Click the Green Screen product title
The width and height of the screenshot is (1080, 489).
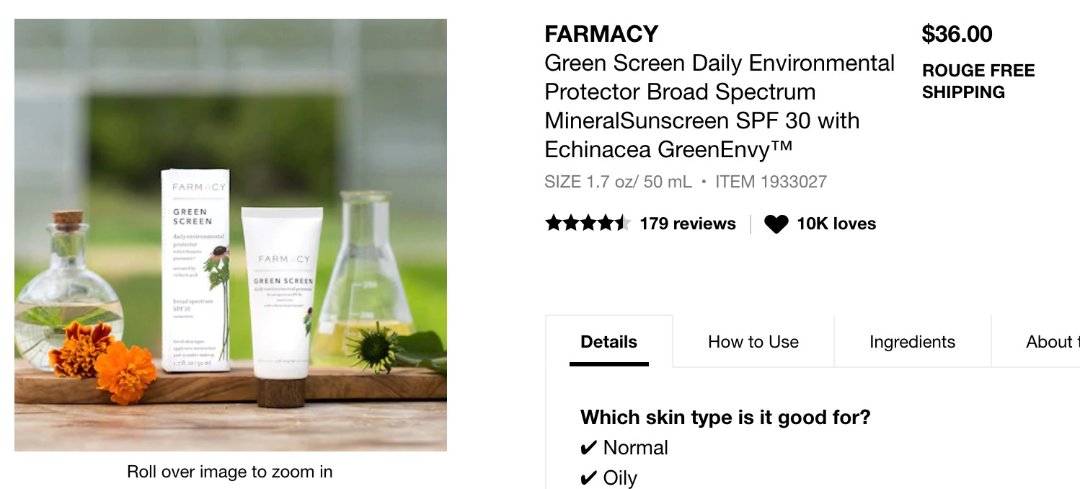tap(719, 106)
